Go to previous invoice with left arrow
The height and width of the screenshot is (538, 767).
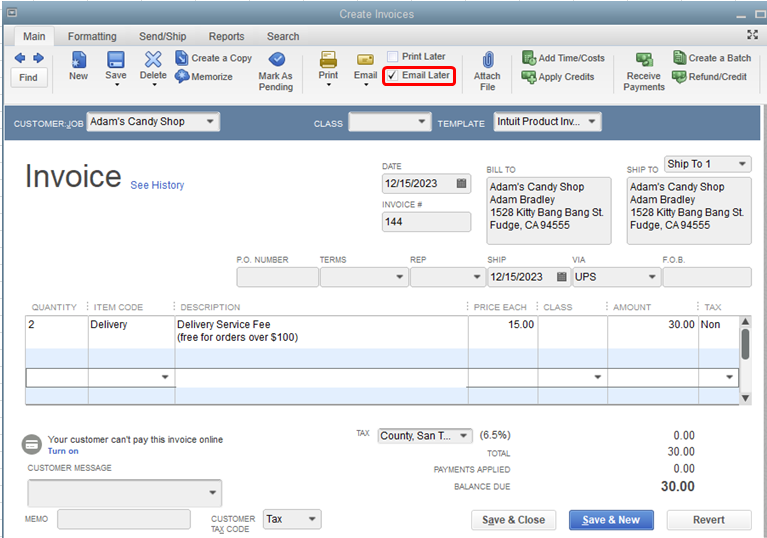click(20, 58)
